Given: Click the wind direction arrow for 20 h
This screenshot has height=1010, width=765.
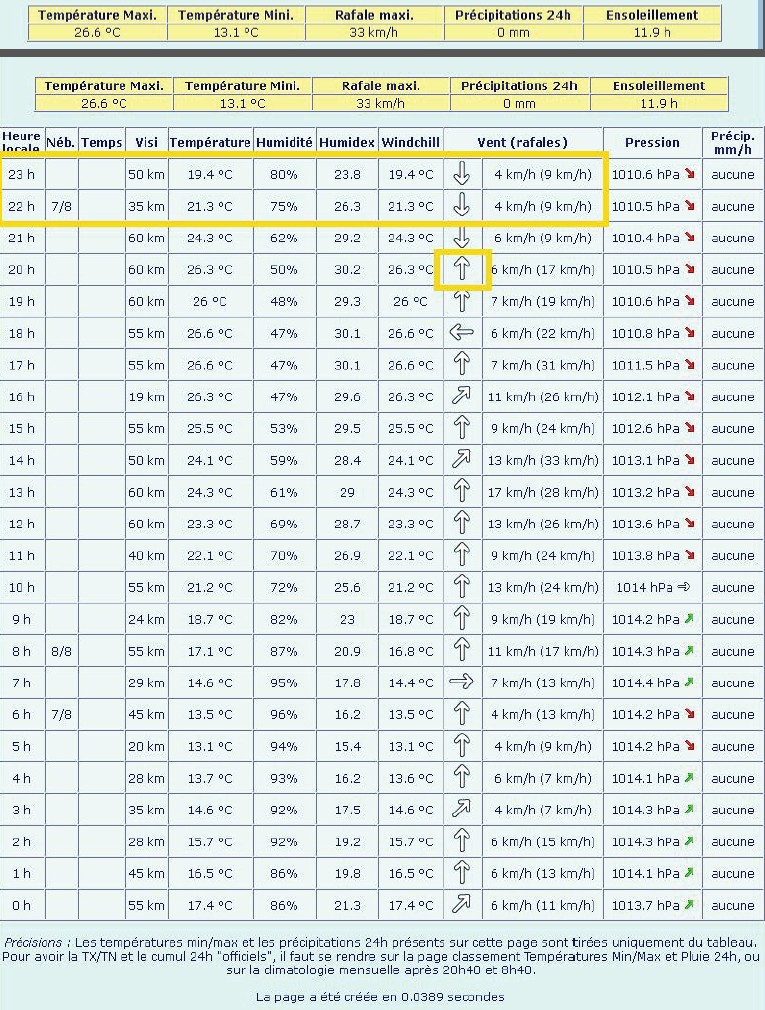Looking at the screenshot, I should point(461,270).
